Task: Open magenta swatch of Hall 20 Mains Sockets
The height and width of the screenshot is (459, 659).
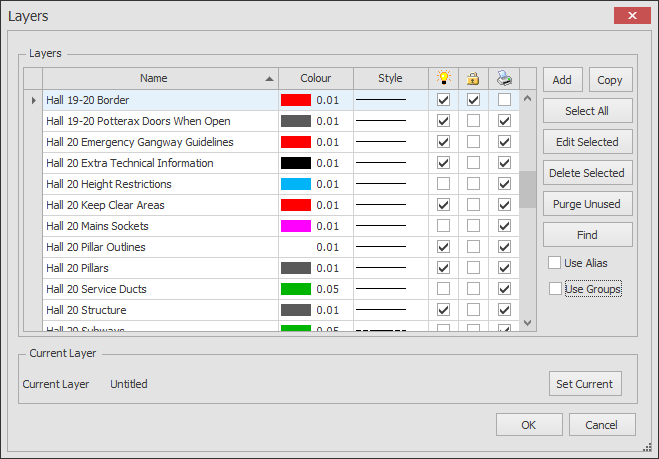Action: (x=296, y=226)
